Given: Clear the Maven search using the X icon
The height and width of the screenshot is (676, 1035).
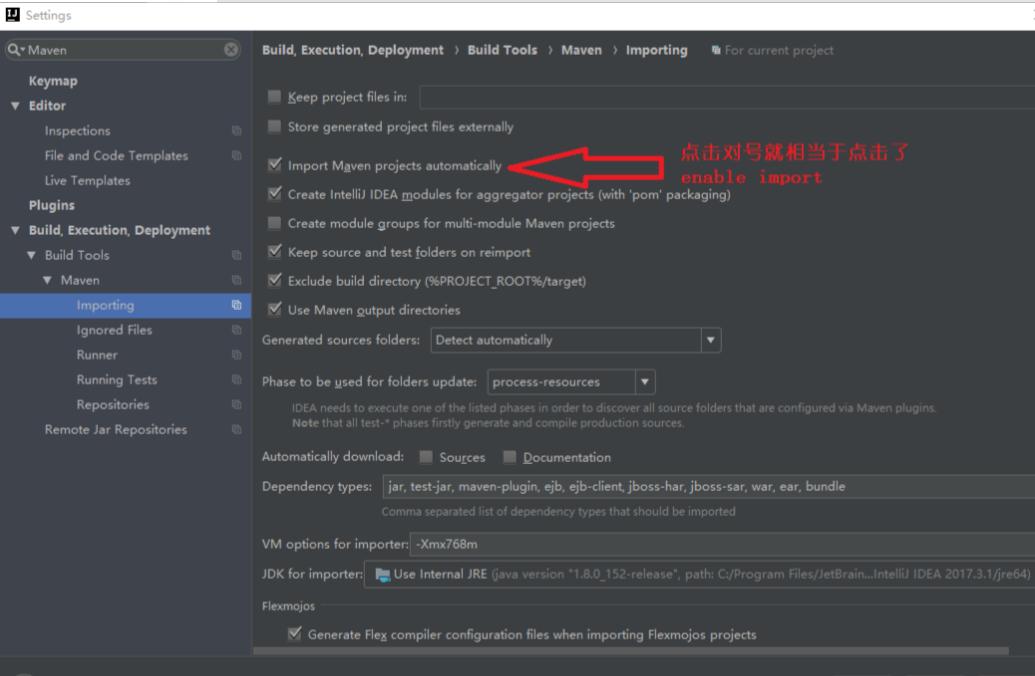Looking at the screenshot, I should click(x=230, y=49).
